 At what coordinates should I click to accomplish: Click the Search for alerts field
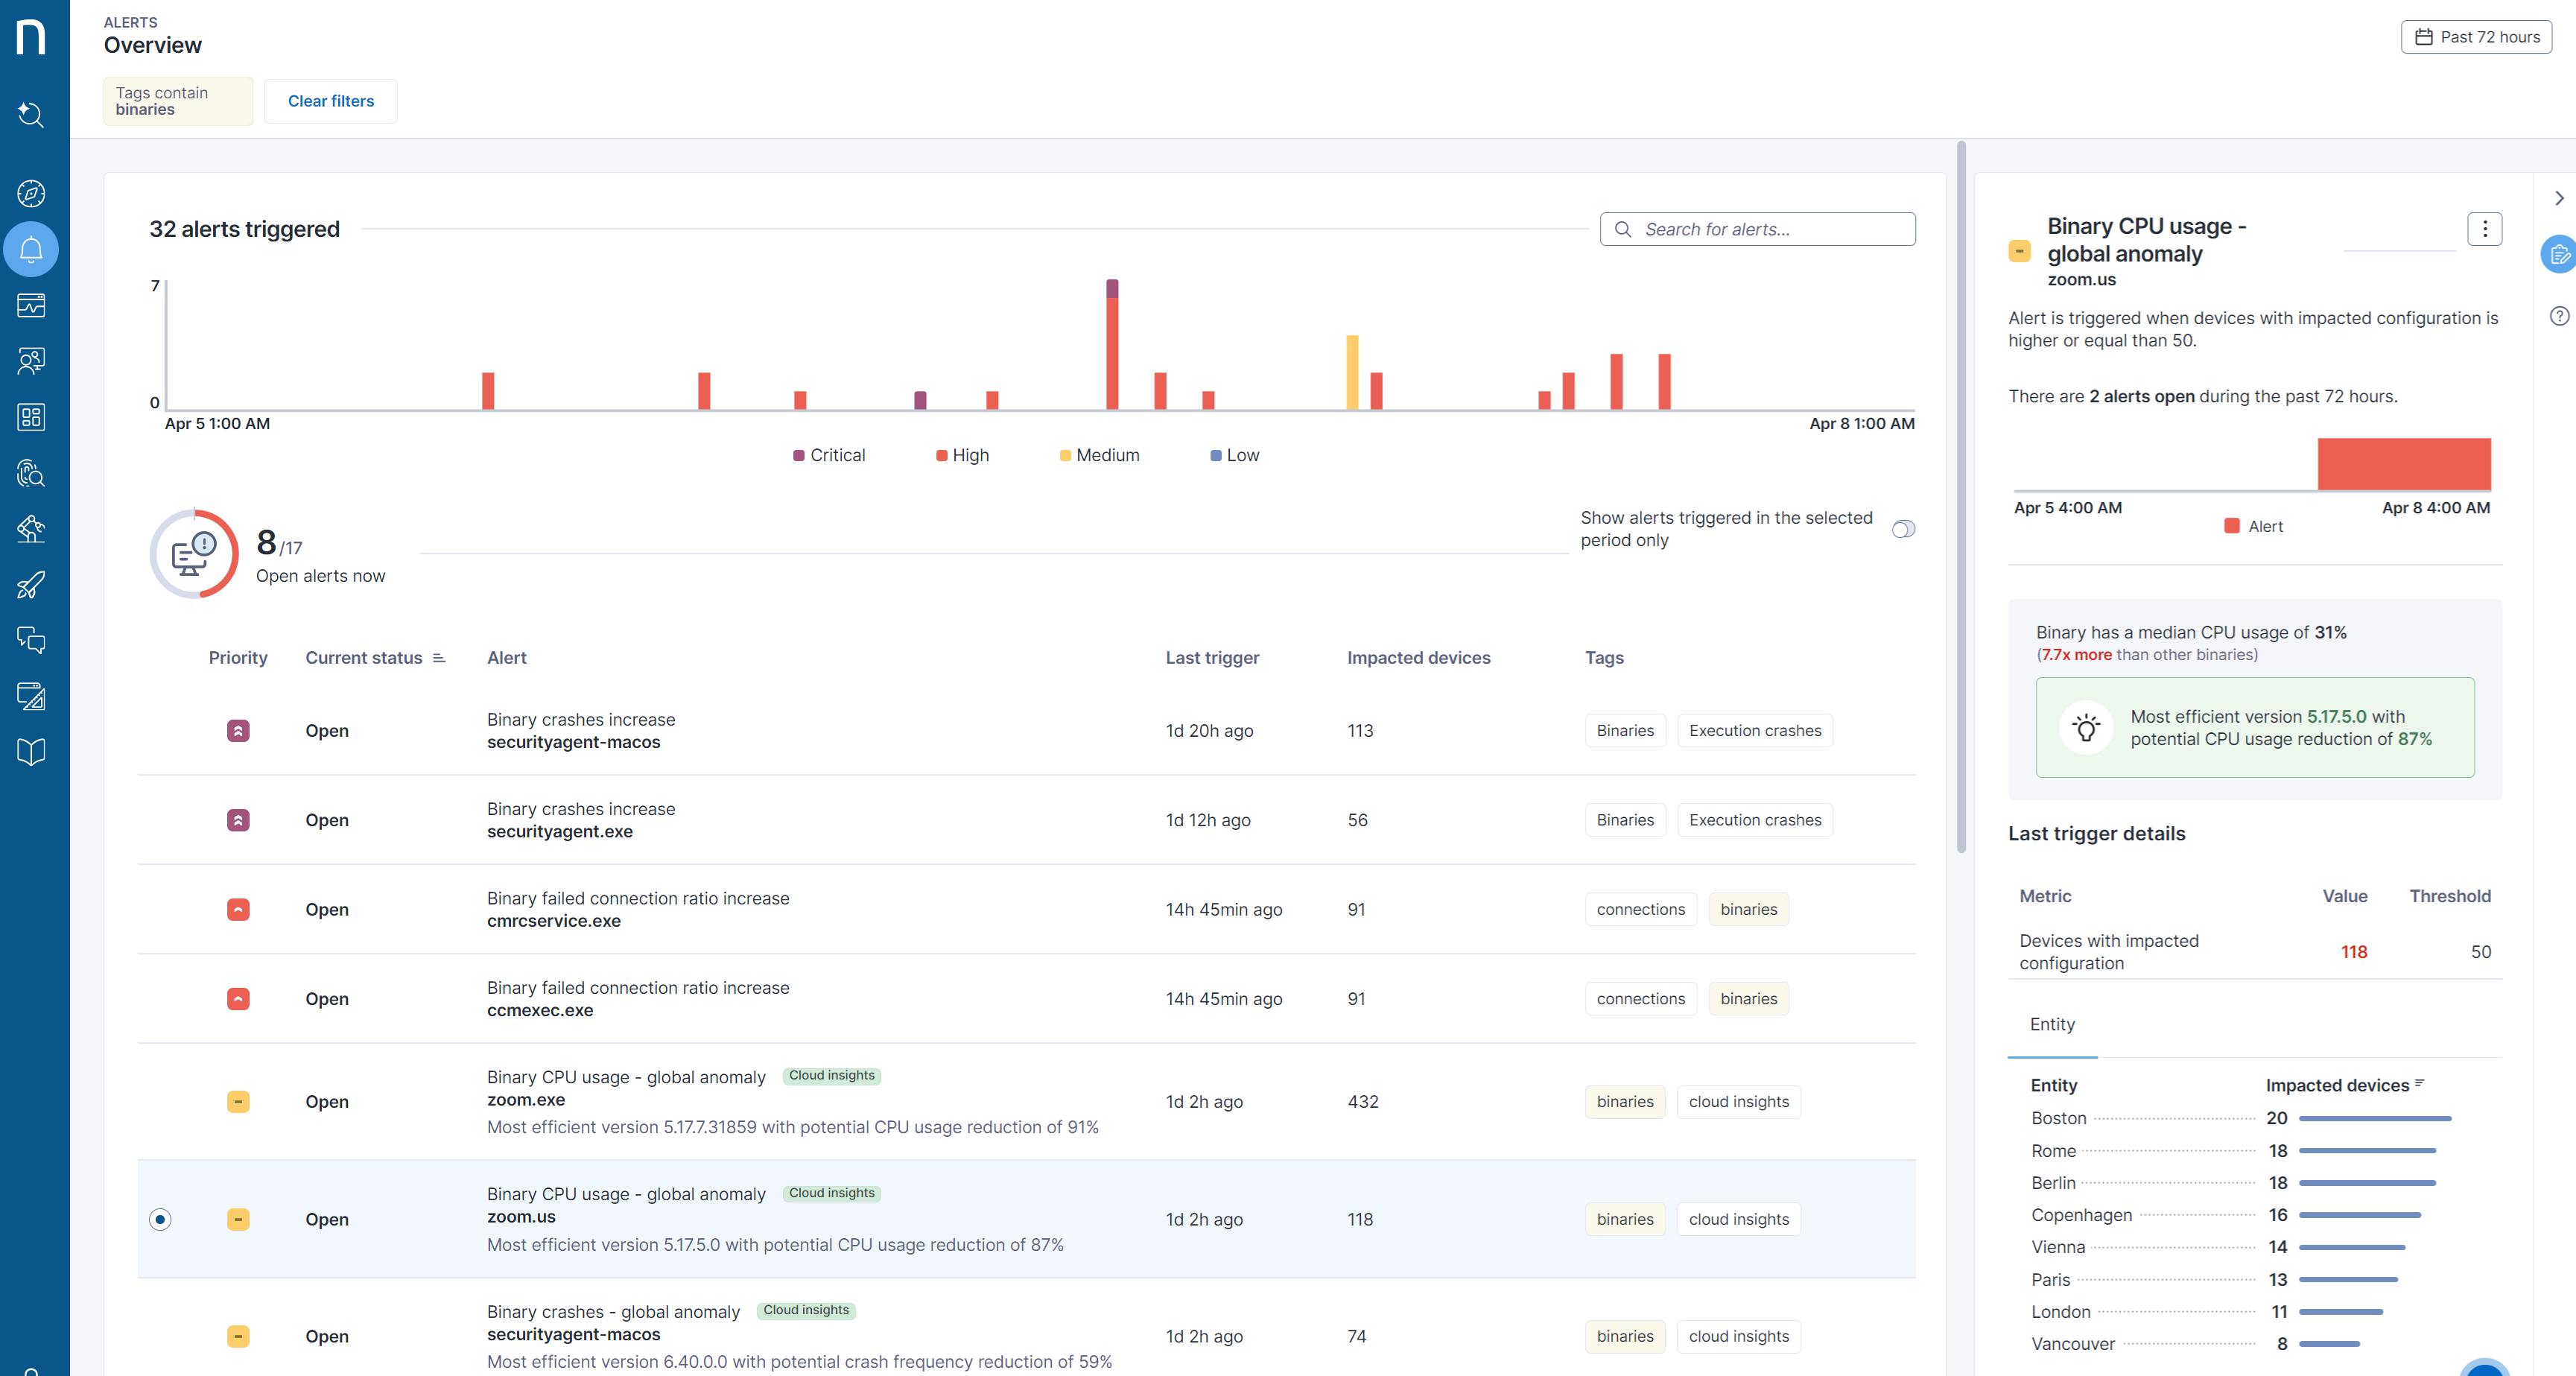pyautogui.click(x=1757, y=229)
